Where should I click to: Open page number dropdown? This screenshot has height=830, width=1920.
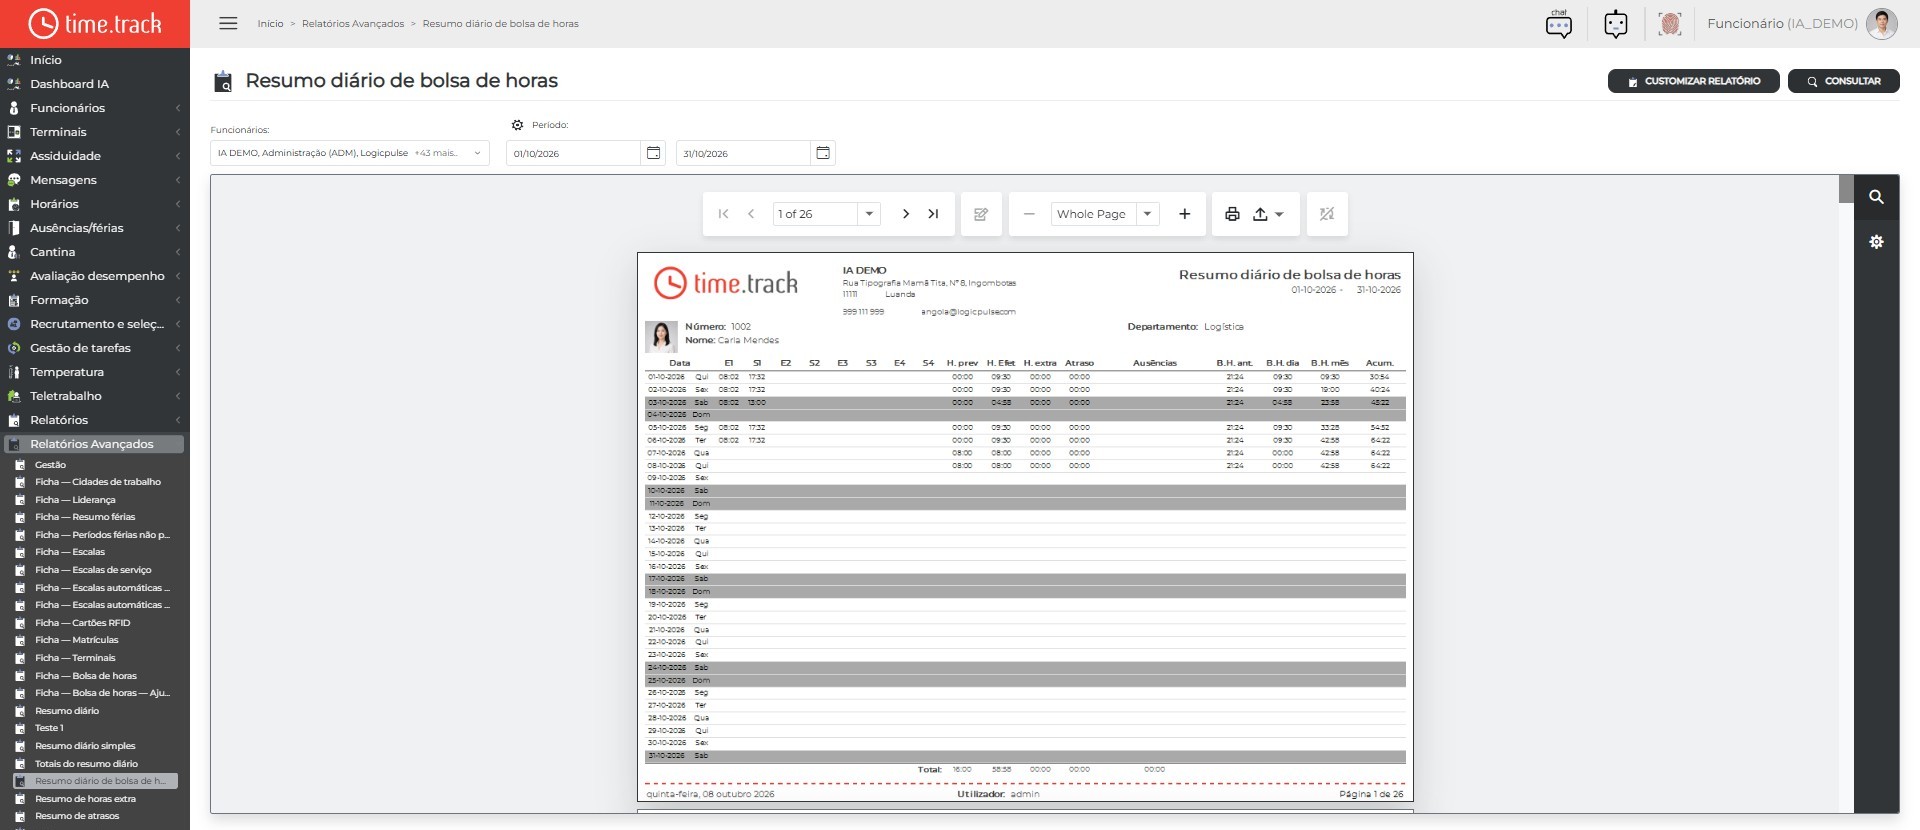tap(869, 214)
